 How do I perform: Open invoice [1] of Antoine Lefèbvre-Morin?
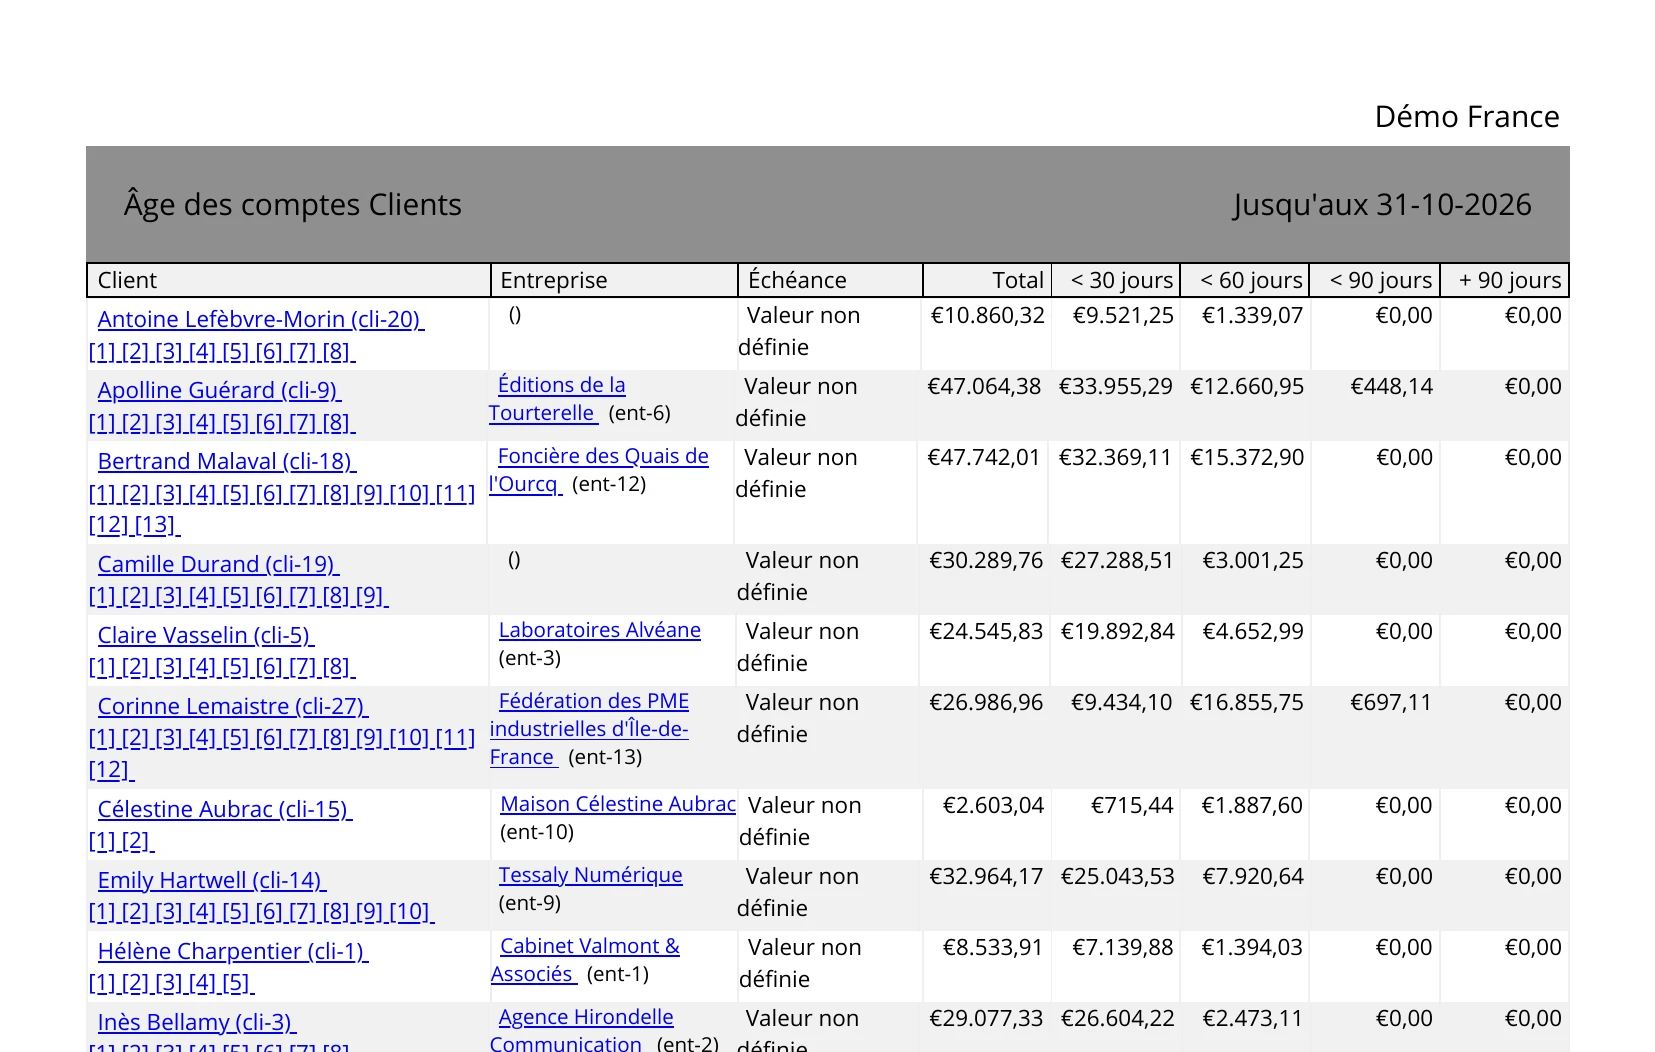click(104, 352)
